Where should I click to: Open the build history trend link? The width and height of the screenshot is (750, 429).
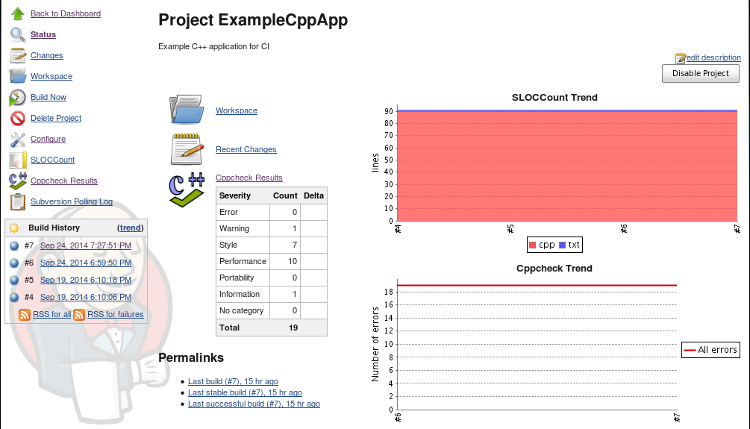pyautogui.click(x=130, y=228)
